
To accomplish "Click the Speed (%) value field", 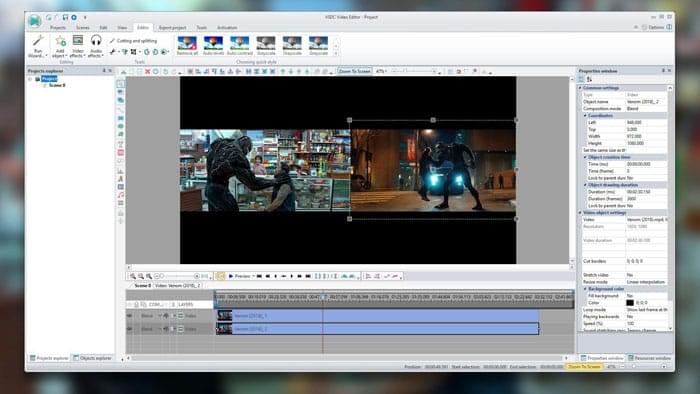I will (x=646, y=323).
